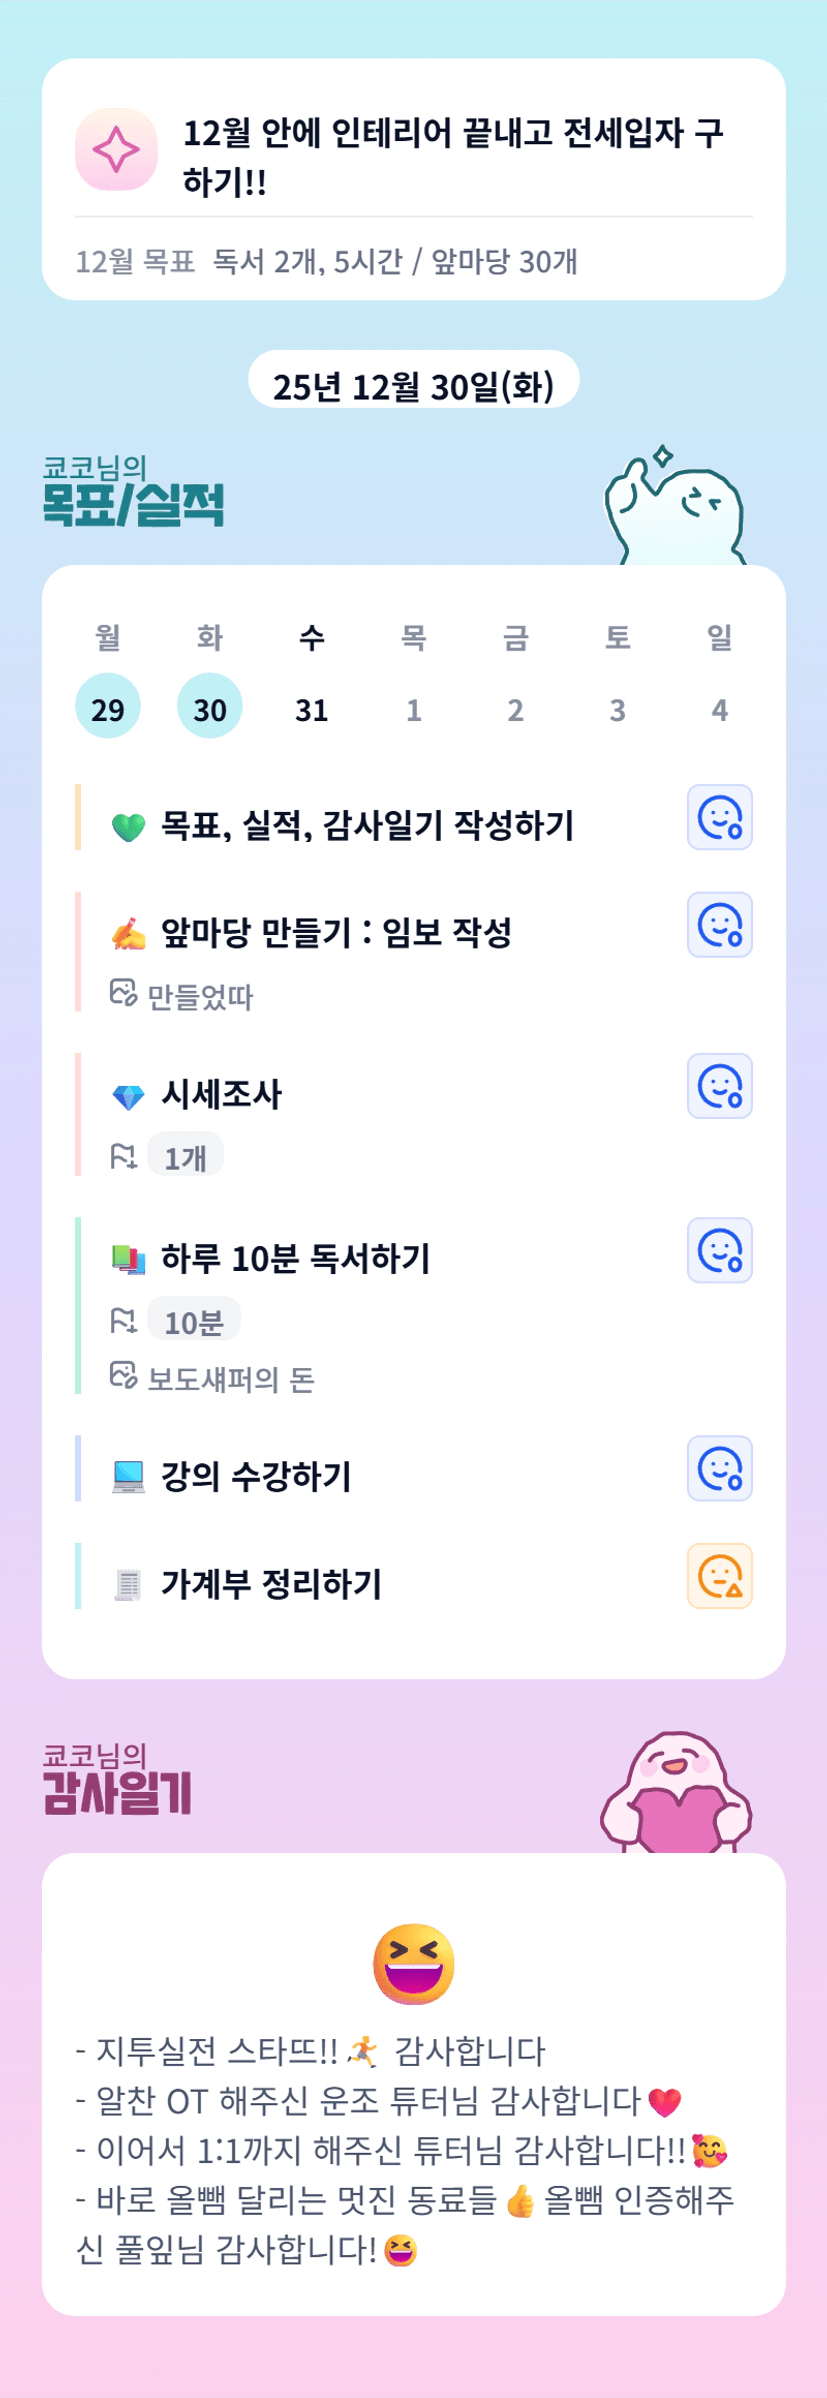Click the 보도섀퍼의 돈 note text
The image size is (827, 2398).
pos(231,1379)
